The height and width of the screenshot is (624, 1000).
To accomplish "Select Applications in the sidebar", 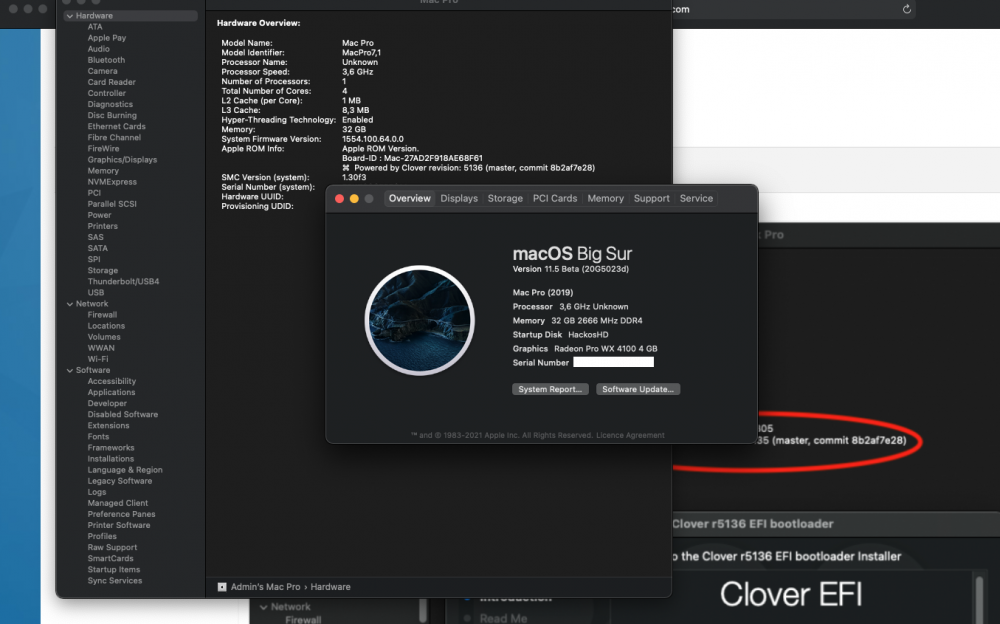I will pyautogui.click(x=111, y=392).
